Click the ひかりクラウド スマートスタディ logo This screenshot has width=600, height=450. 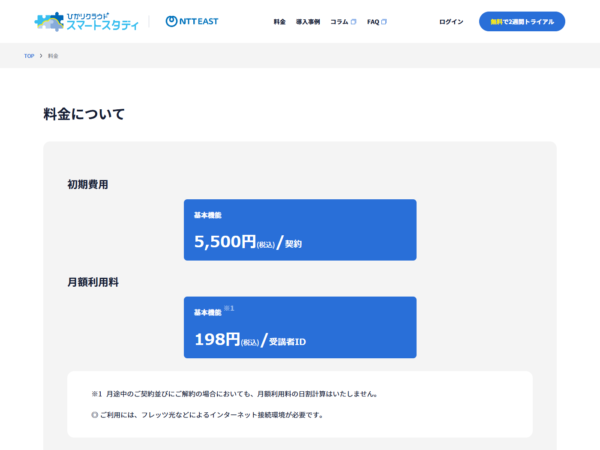point(86,21)
